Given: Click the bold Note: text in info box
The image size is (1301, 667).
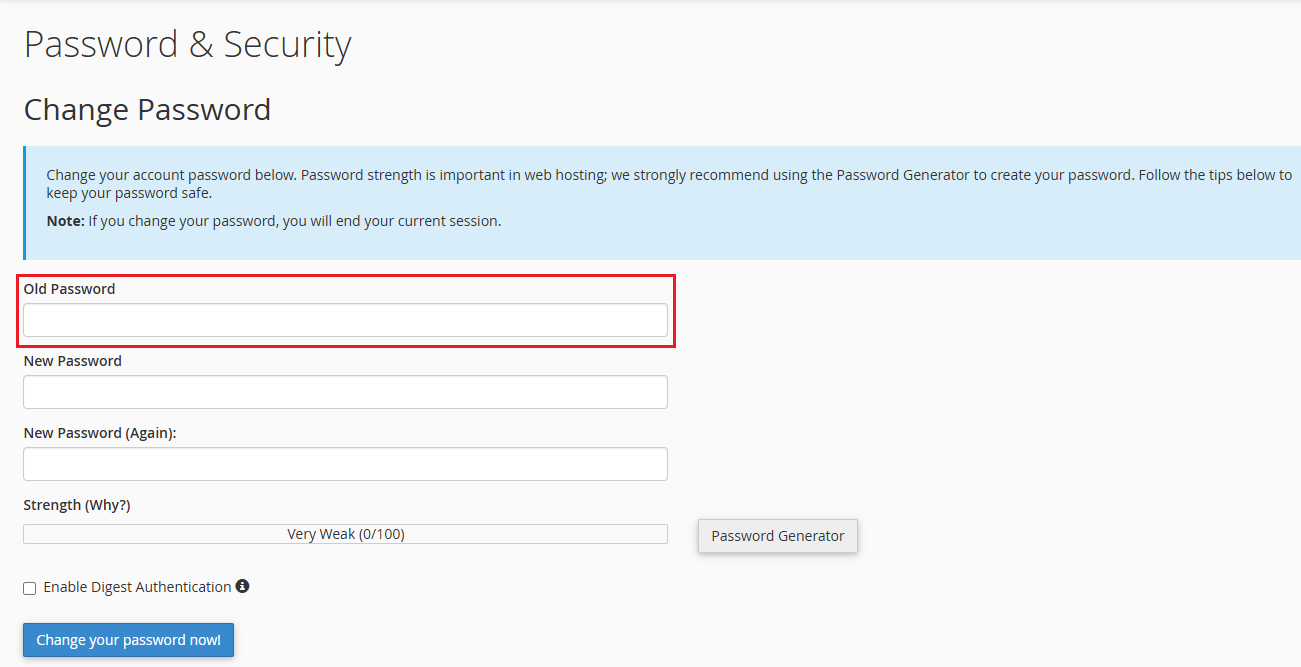Looking at the screenshot, I should (65, 221).
